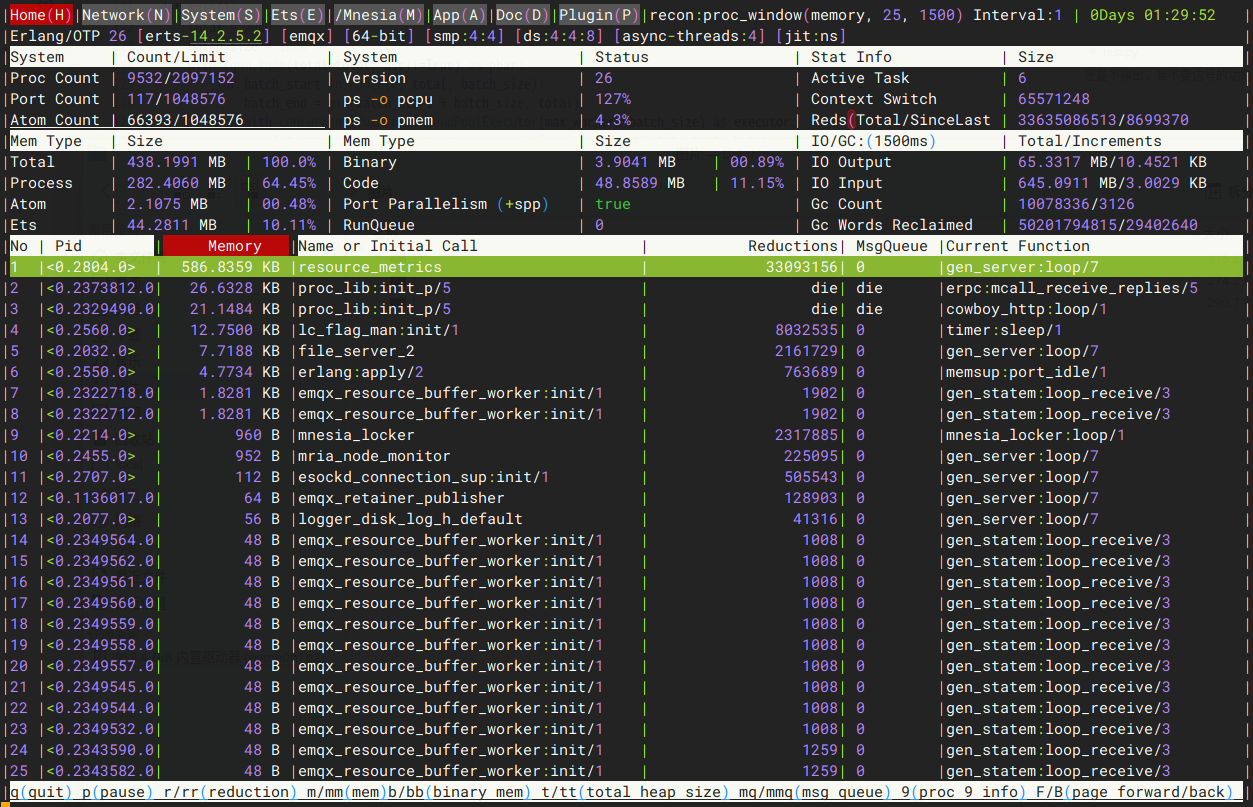Switch to the App(A) tab
This screenshot has height=807, width=1253.
coord(458,15)
